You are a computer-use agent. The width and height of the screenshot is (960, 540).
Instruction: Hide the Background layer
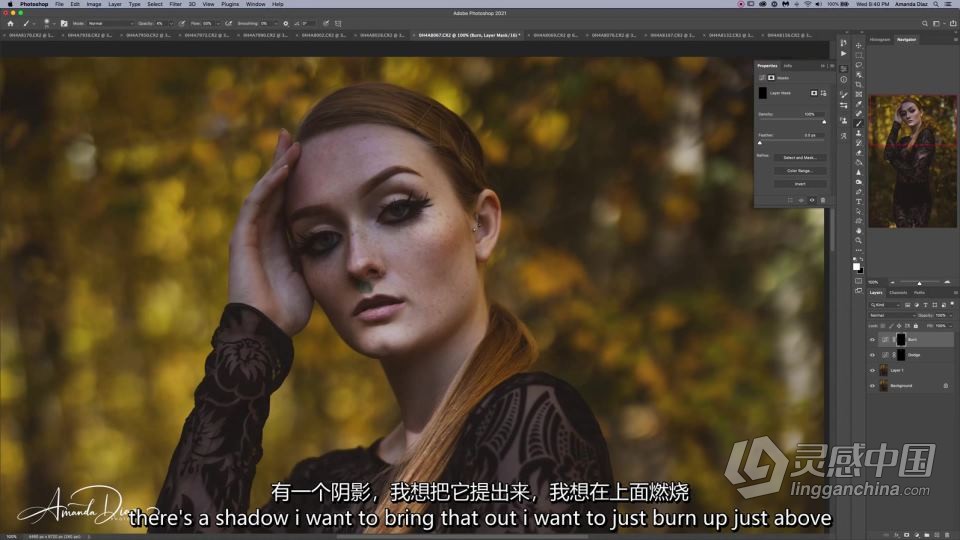[872, 385]
